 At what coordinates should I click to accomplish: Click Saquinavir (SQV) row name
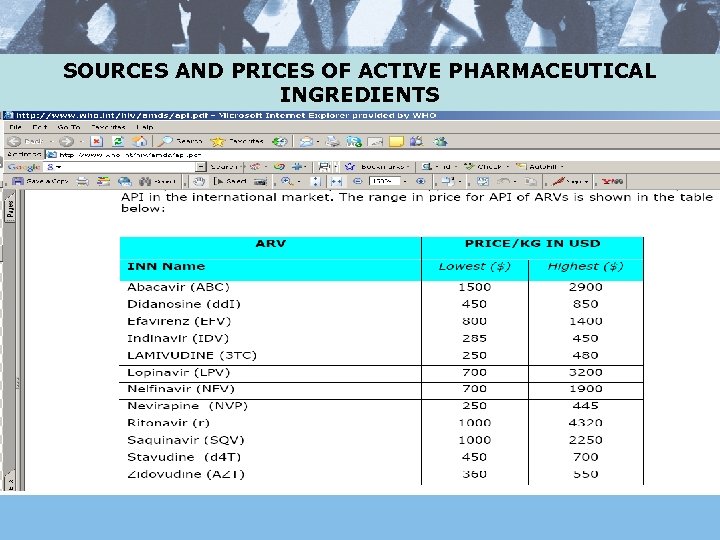pyautogui.click(x=186, y=440)
